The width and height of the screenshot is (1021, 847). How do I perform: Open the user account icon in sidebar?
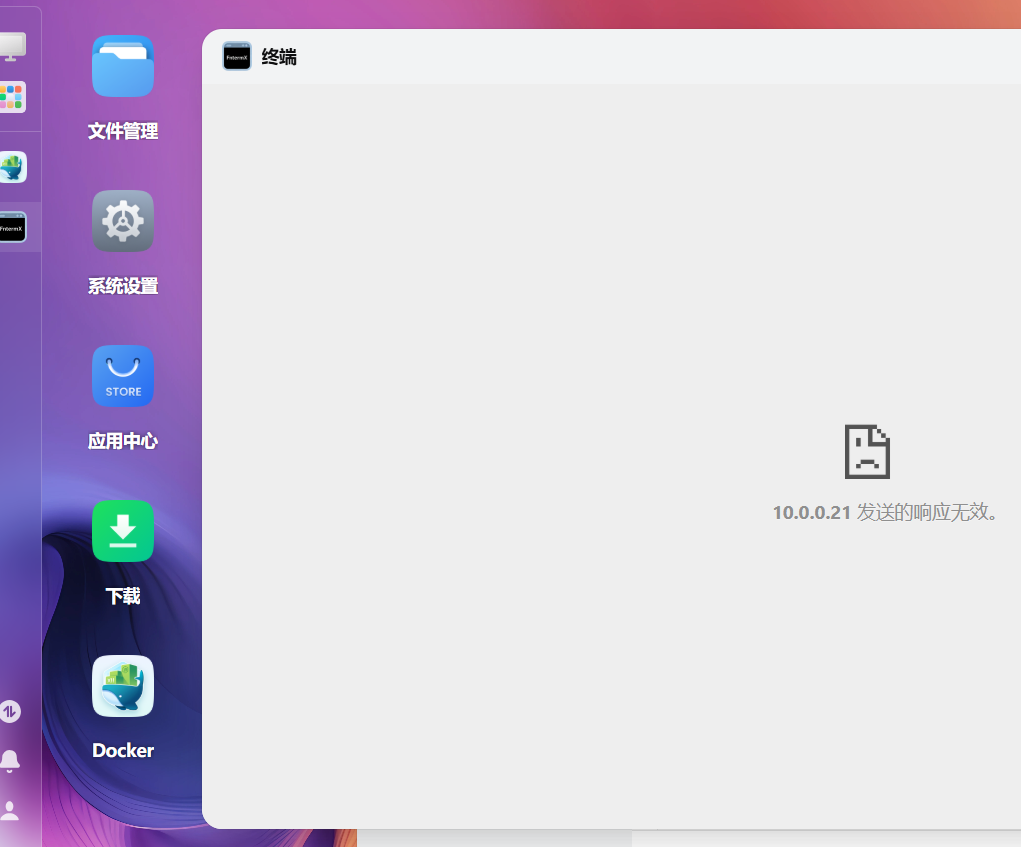(9, 811)
